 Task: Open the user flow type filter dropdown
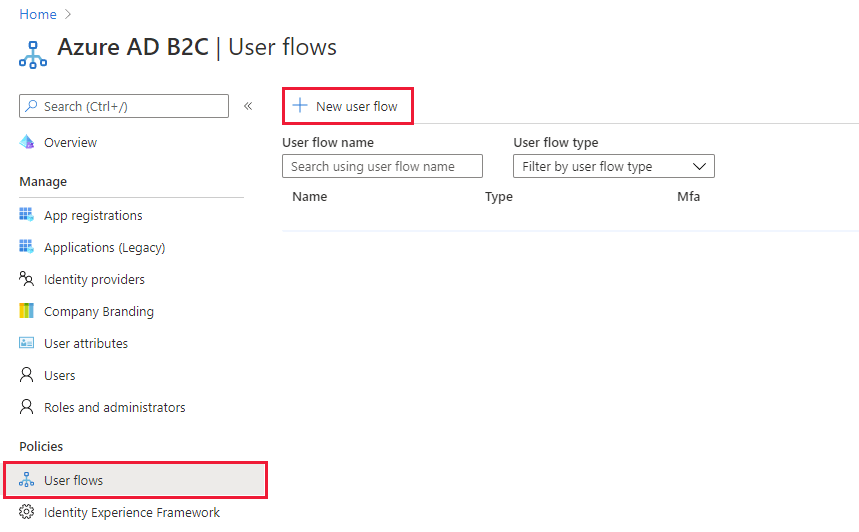point(613,166)
